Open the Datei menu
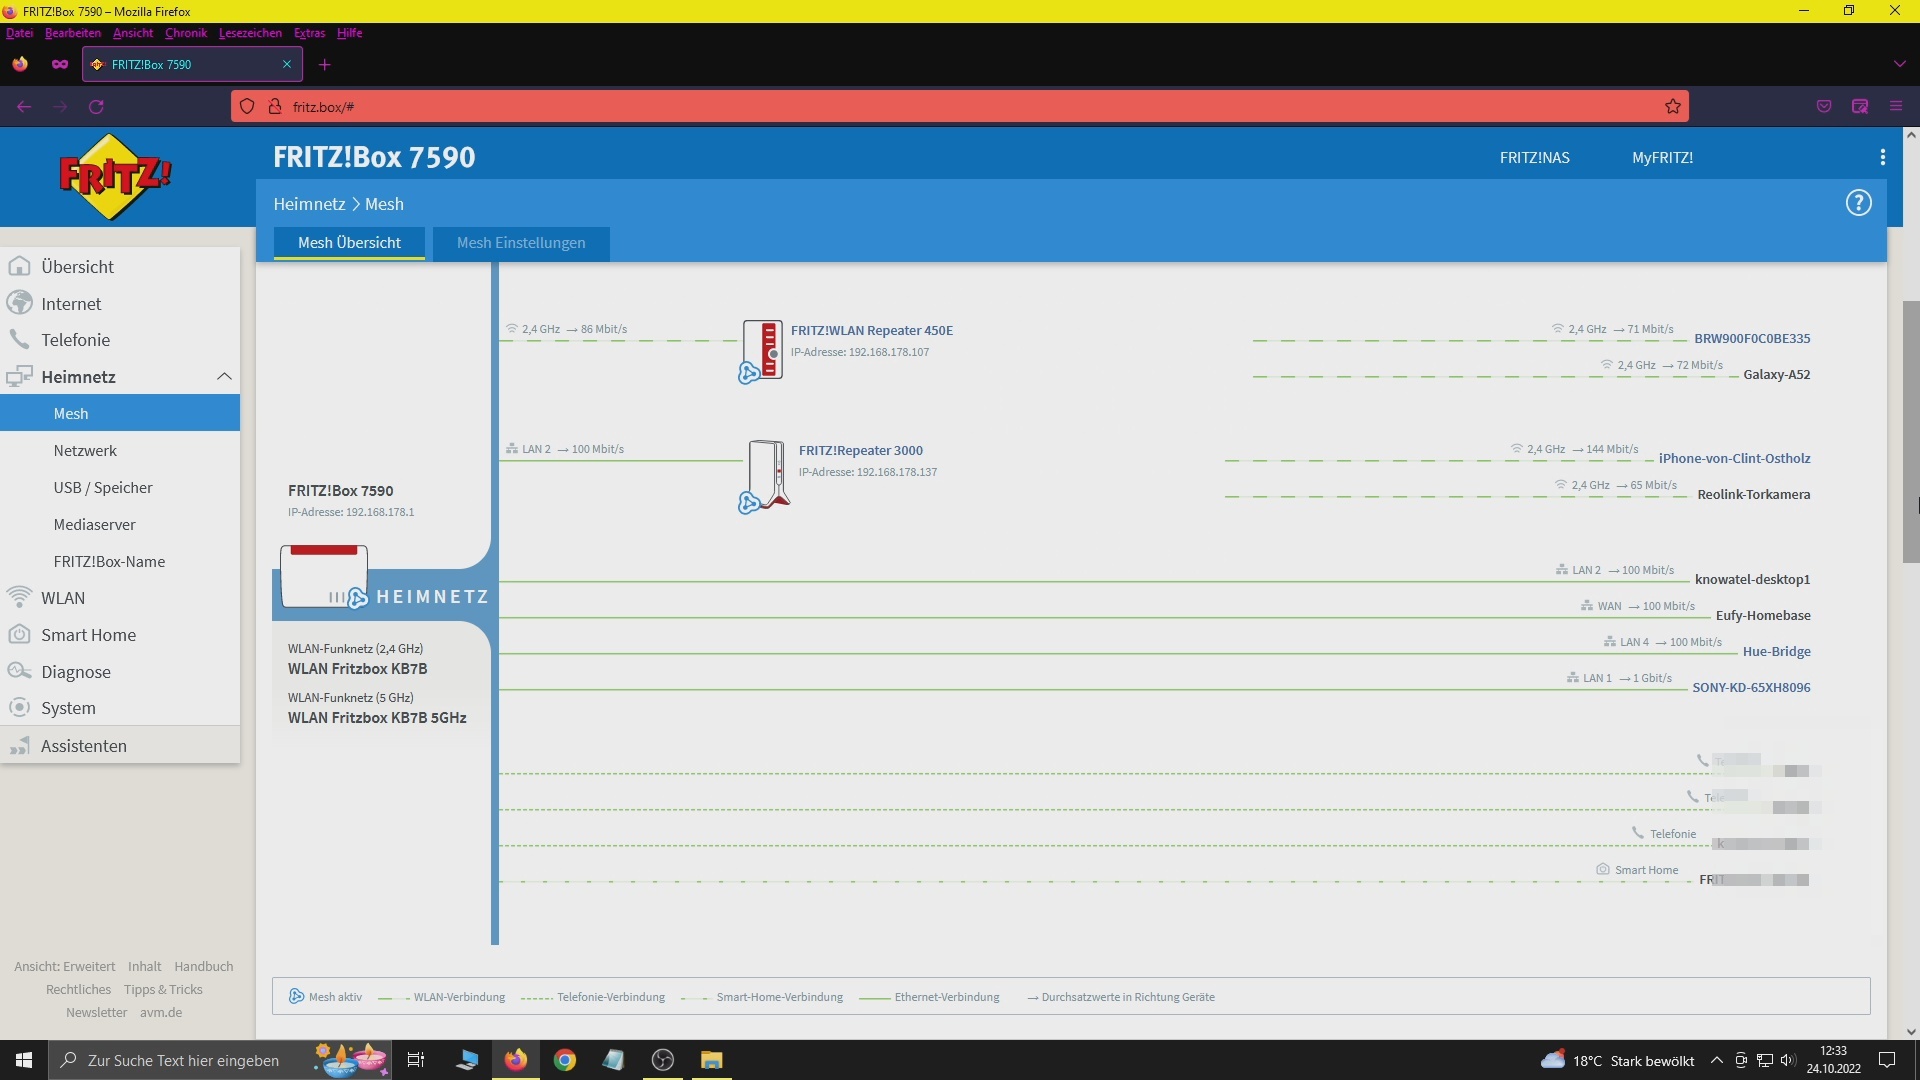Viewport: 1920px width, 1080px height. (x=19, y=33)
